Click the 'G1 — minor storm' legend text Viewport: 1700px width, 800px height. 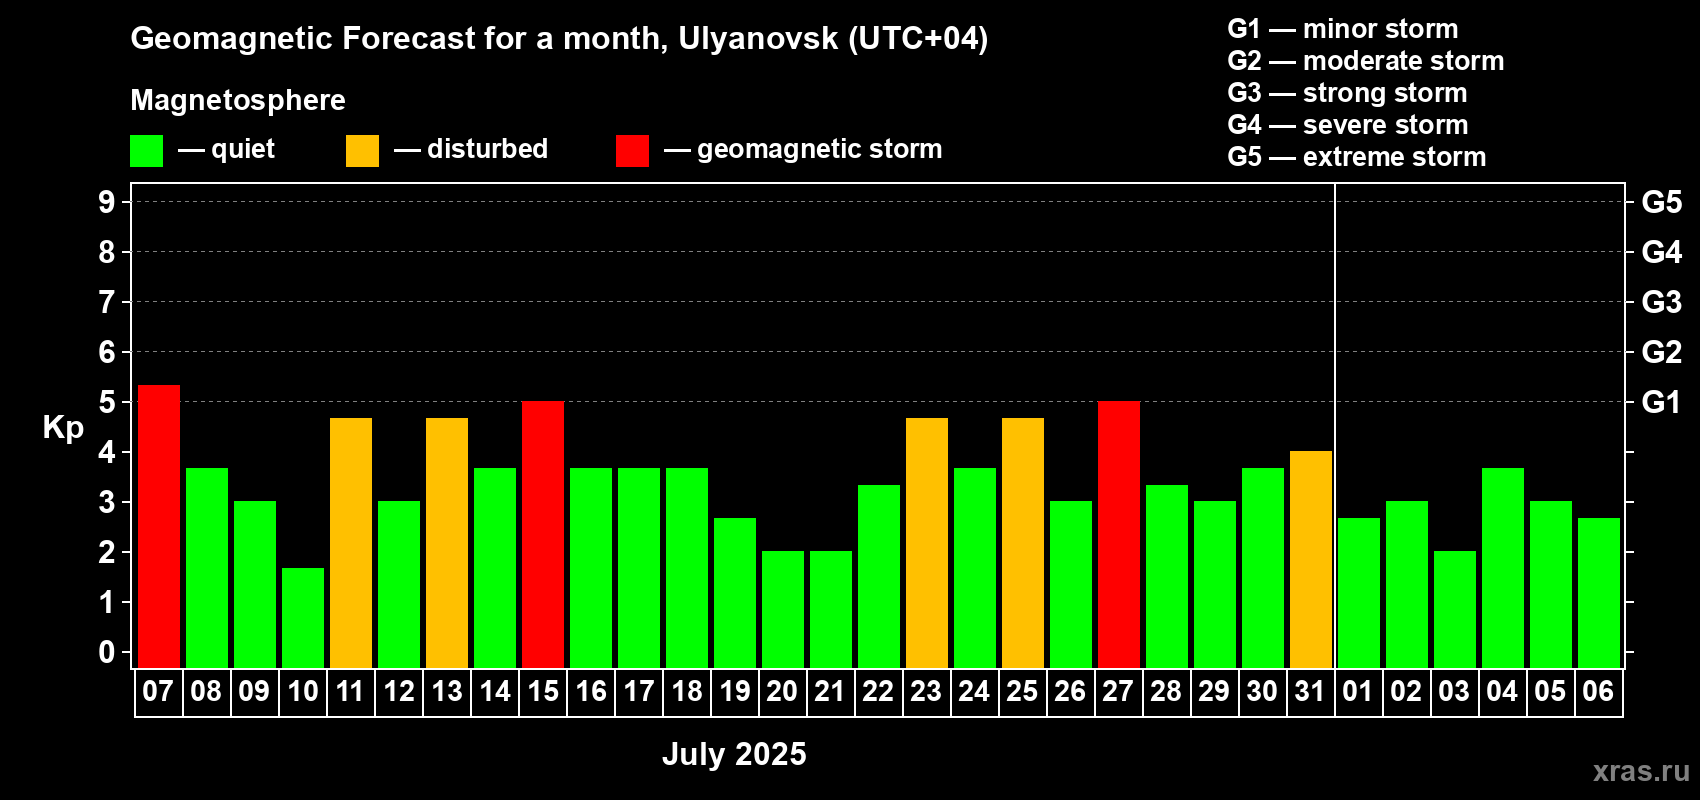click(1343, 29)
